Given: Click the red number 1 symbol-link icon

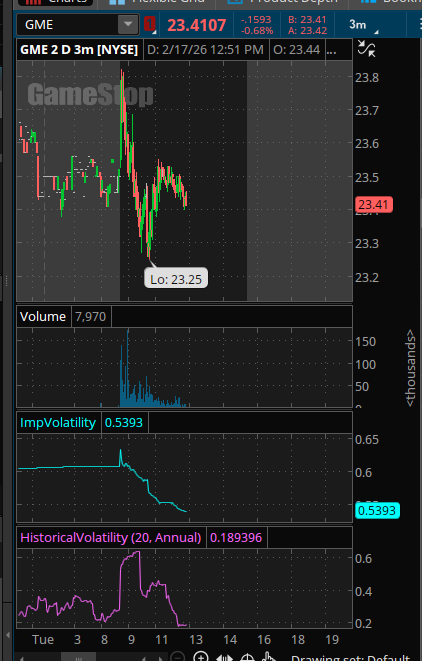Looking at the screenshot, I should click(149, 24).
